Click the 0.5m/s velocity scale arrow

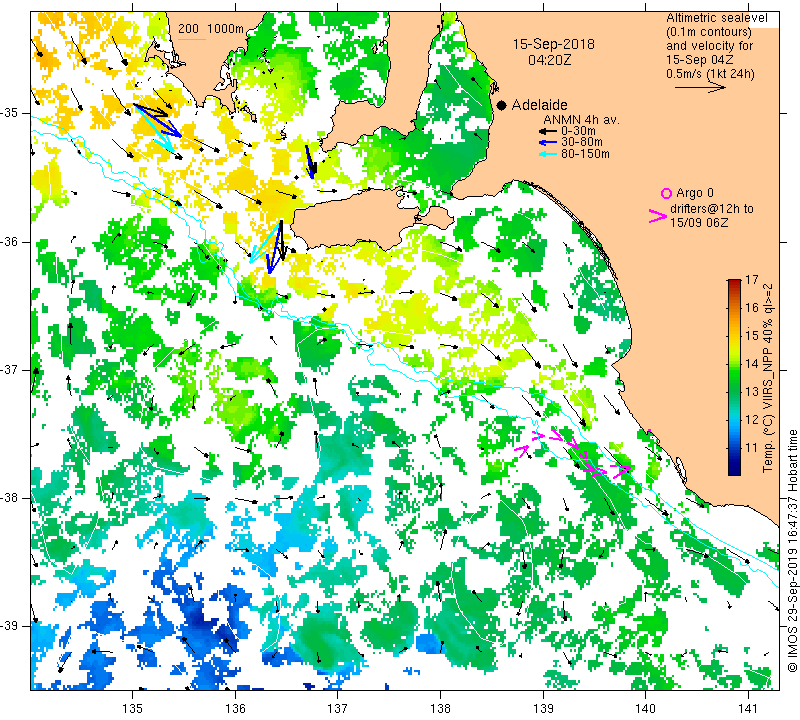point(700,87)
